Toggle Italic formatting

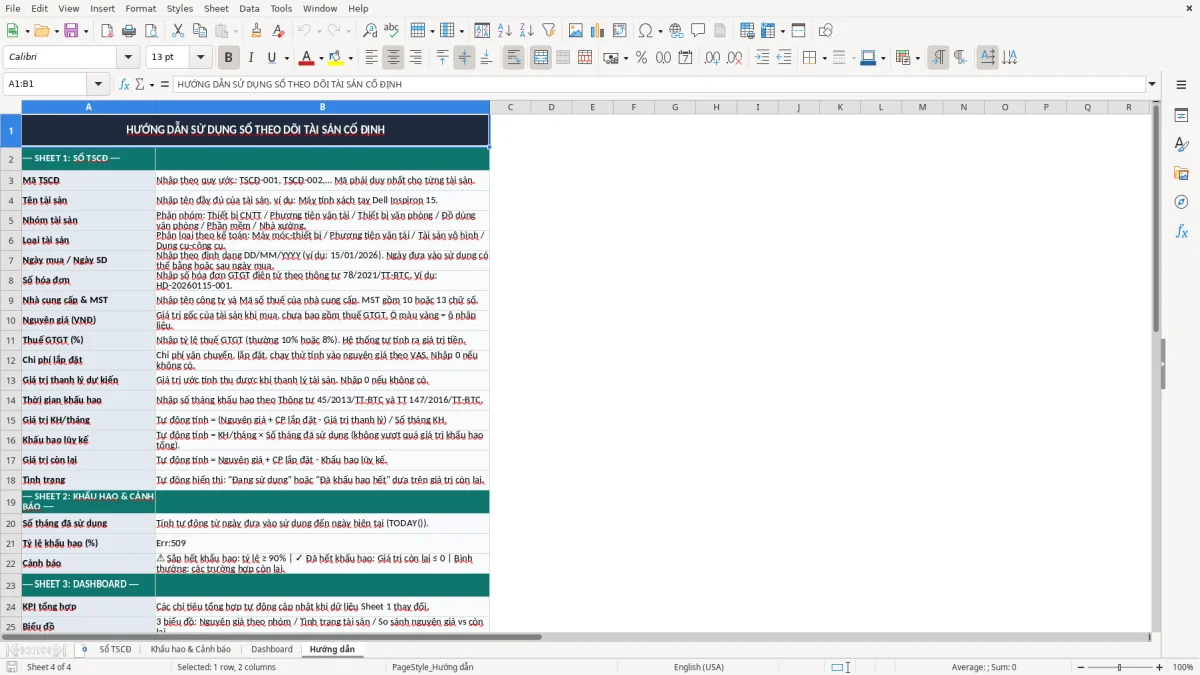251,58
